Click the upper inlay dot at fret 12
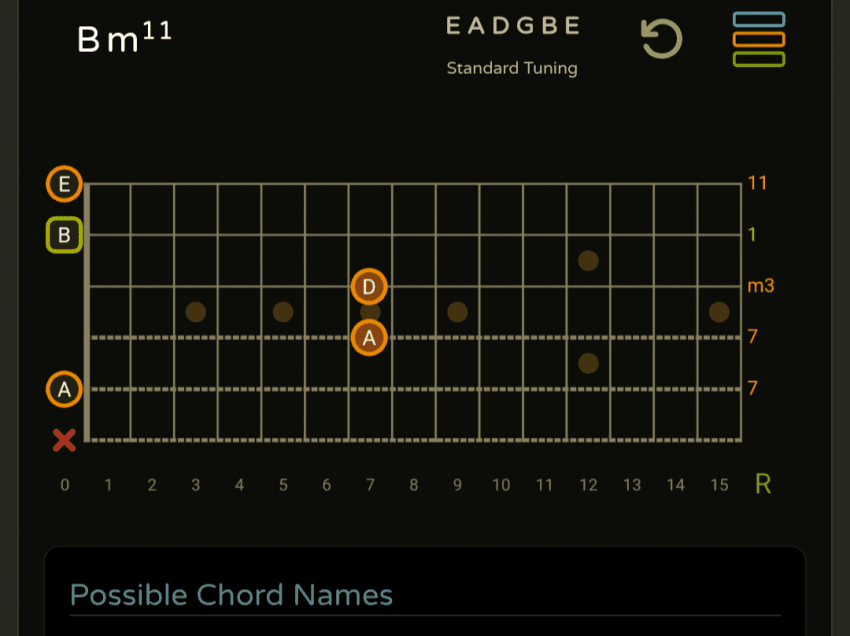 [x=588, y=261]
